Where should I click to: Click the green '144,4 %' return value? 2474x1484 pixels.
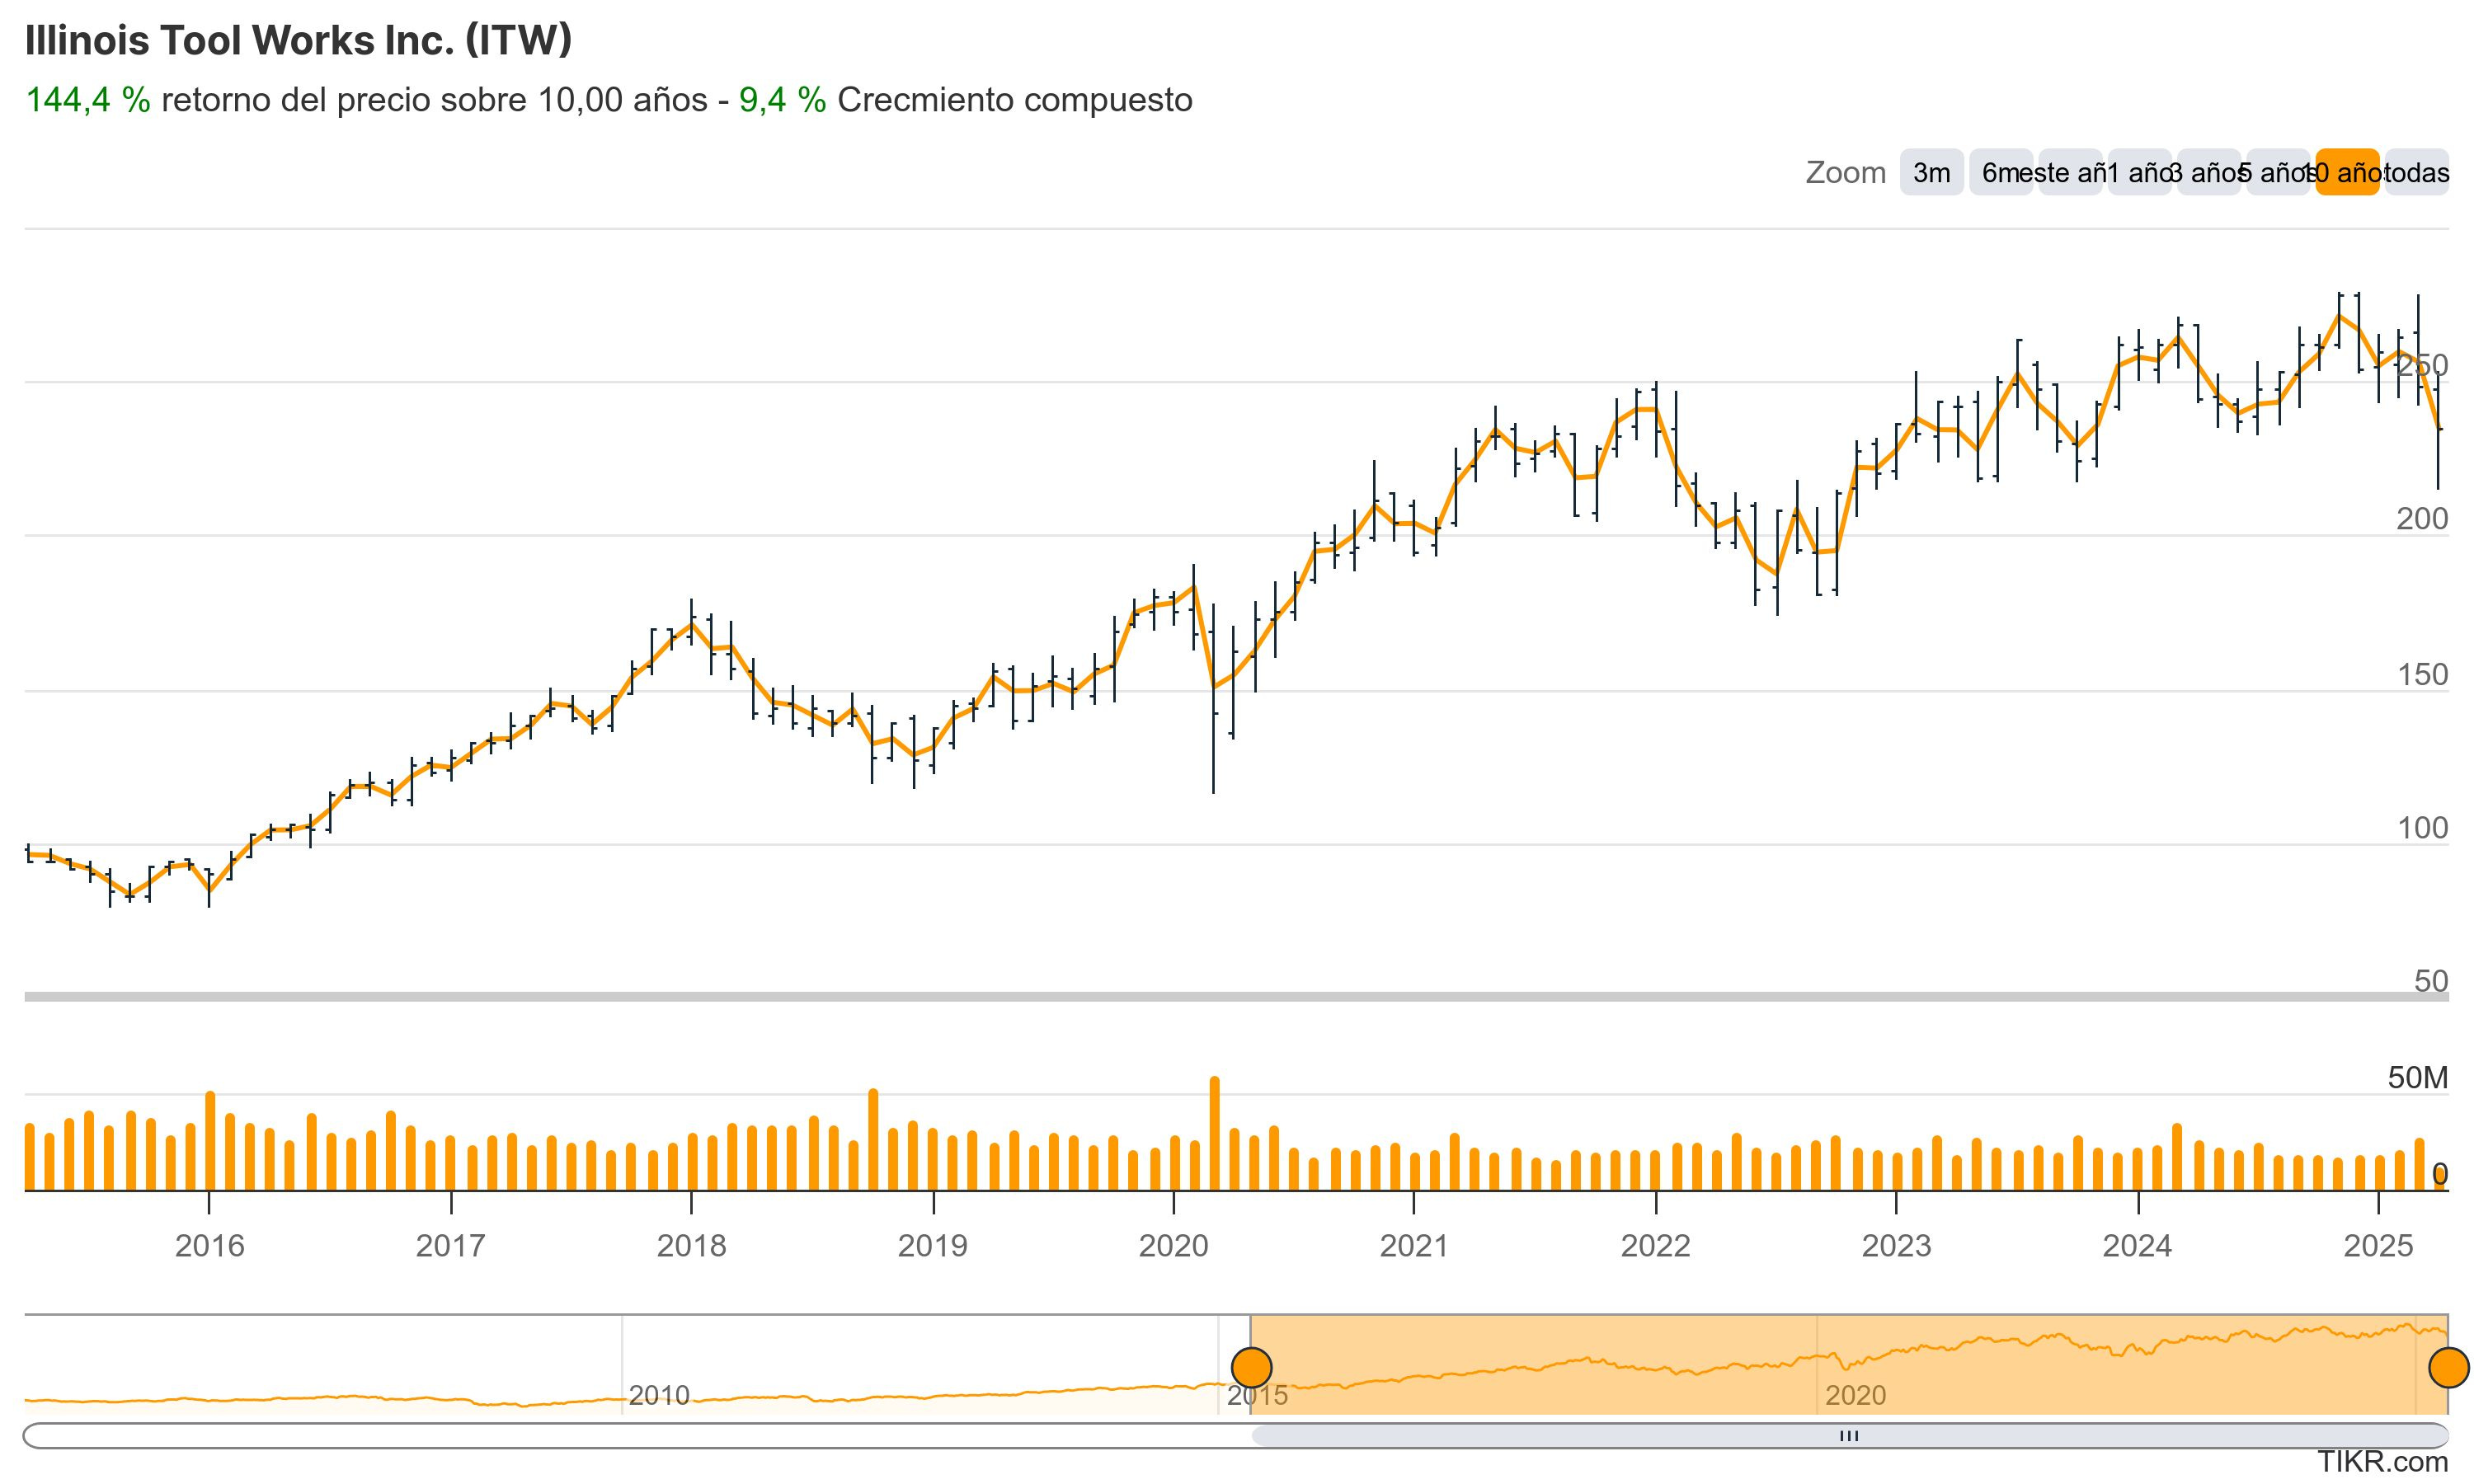coord(88,100)
